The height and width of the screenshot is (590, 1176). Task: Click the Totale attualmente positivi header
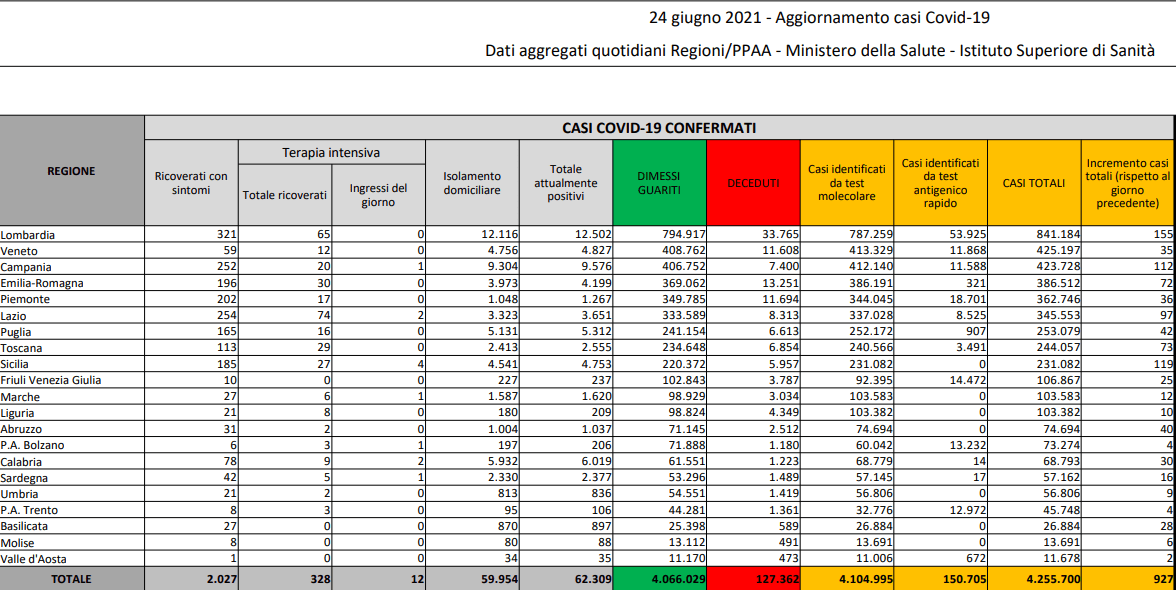(x=565, y=182)
